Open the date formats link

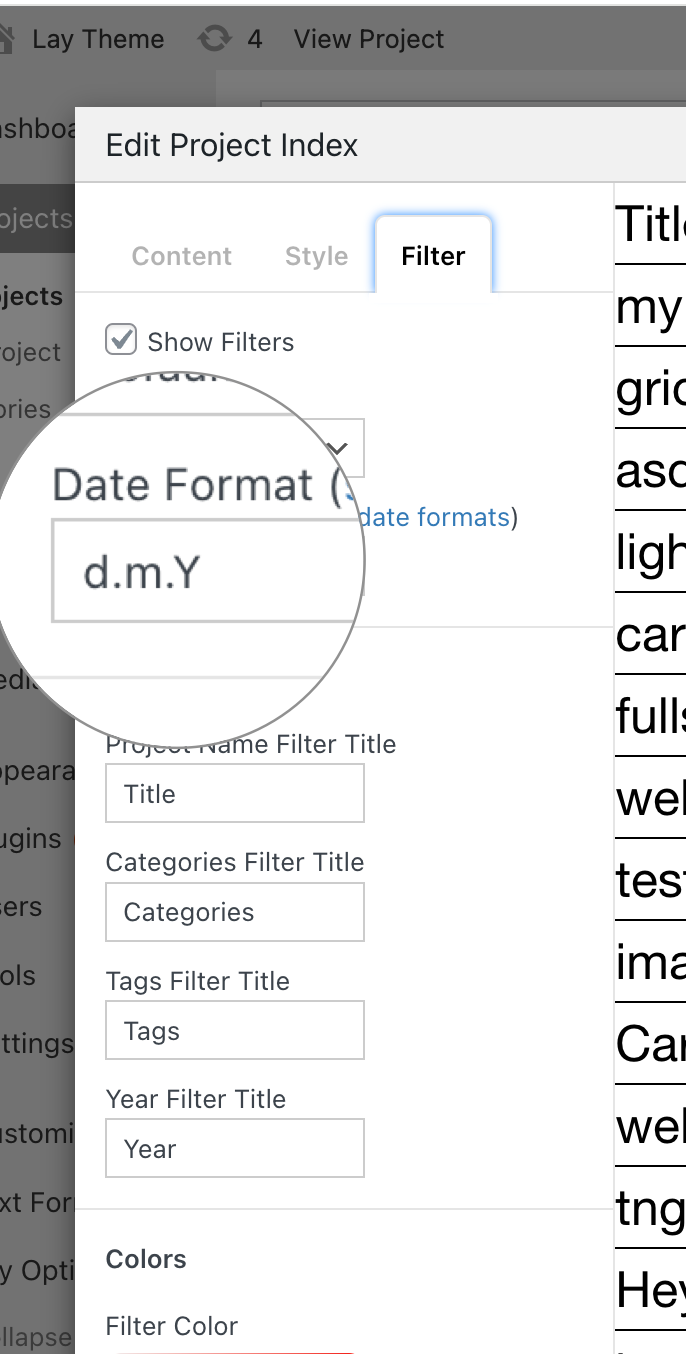[x=435, y=517]
